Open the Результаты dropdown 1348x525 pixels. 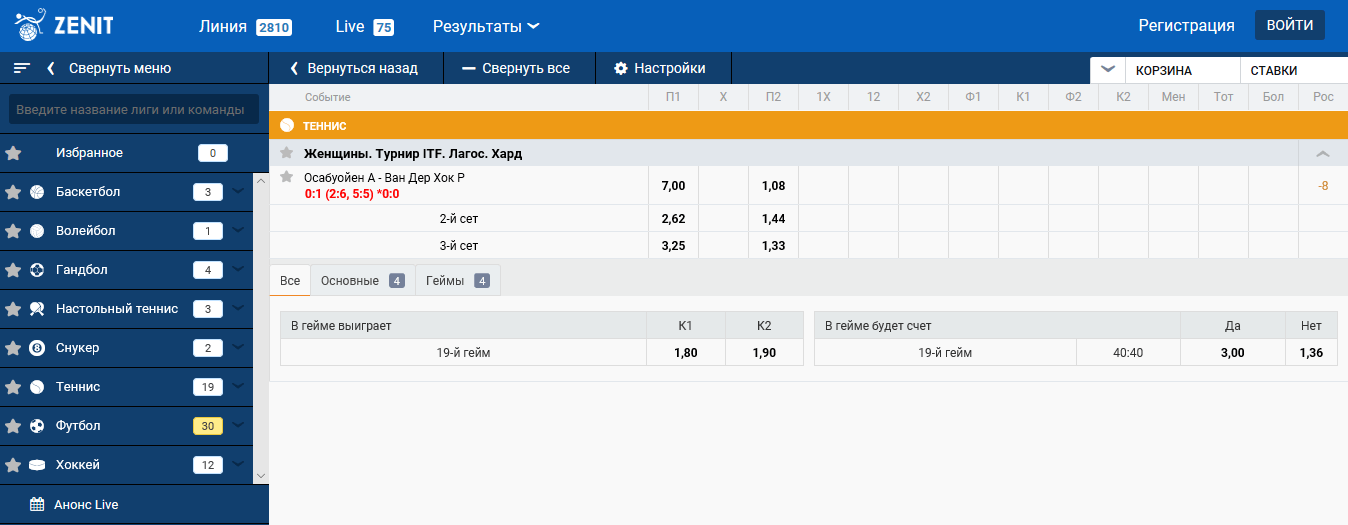(x=486, y=26)
